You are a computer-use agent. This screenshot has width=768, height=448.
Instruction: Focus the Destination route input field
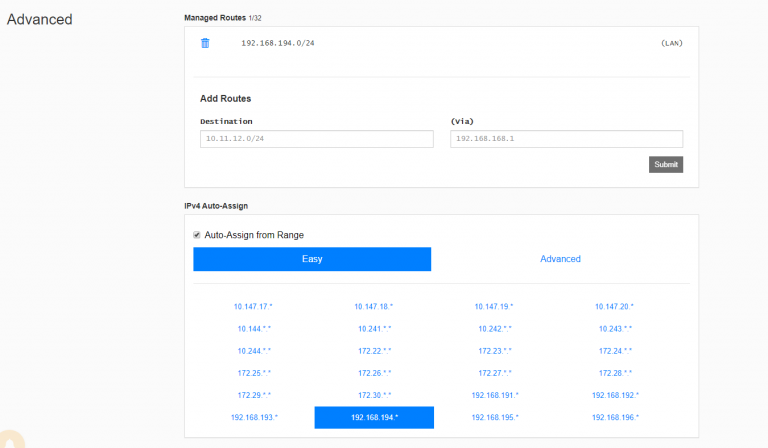pos(316,139)
